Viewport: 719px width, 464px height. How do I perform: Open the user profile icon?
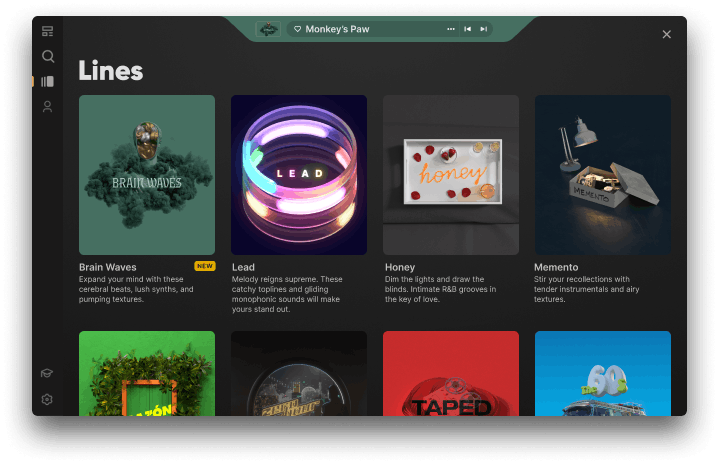pyautogui.click(x=47, y=107)
